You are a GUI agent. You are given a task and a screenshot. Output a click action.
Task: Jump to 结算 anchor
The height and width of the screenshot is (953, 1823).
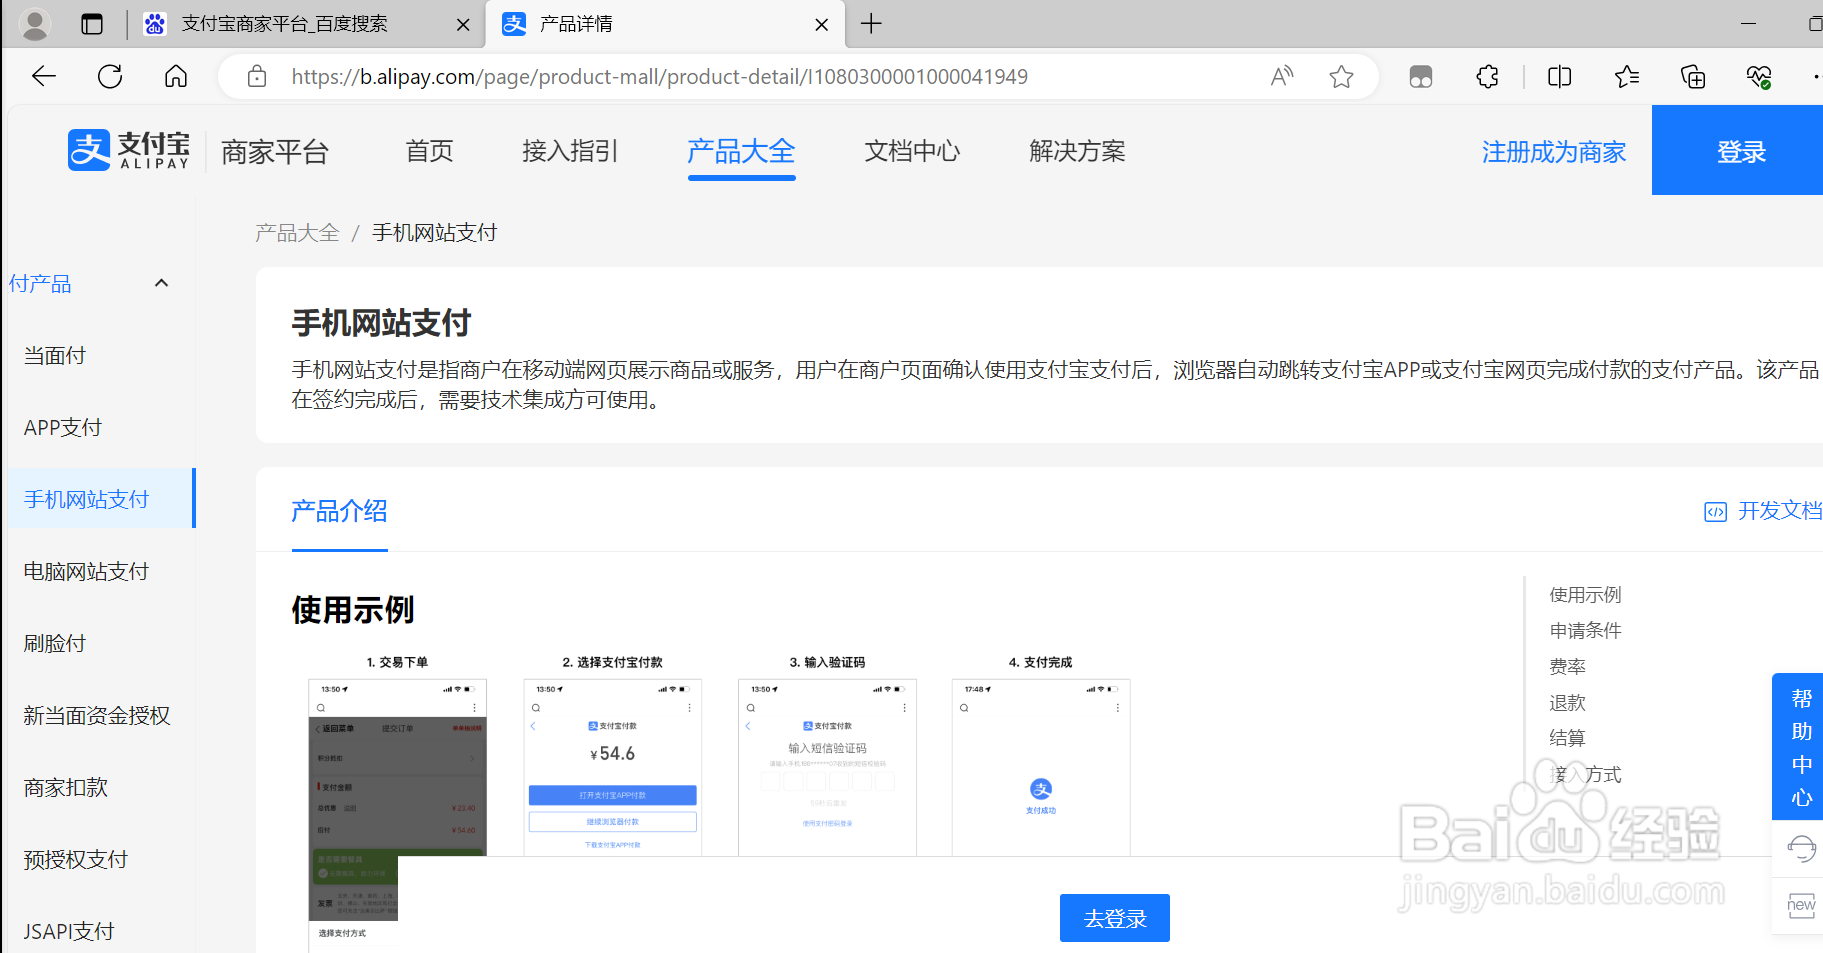click(1567, 738)
